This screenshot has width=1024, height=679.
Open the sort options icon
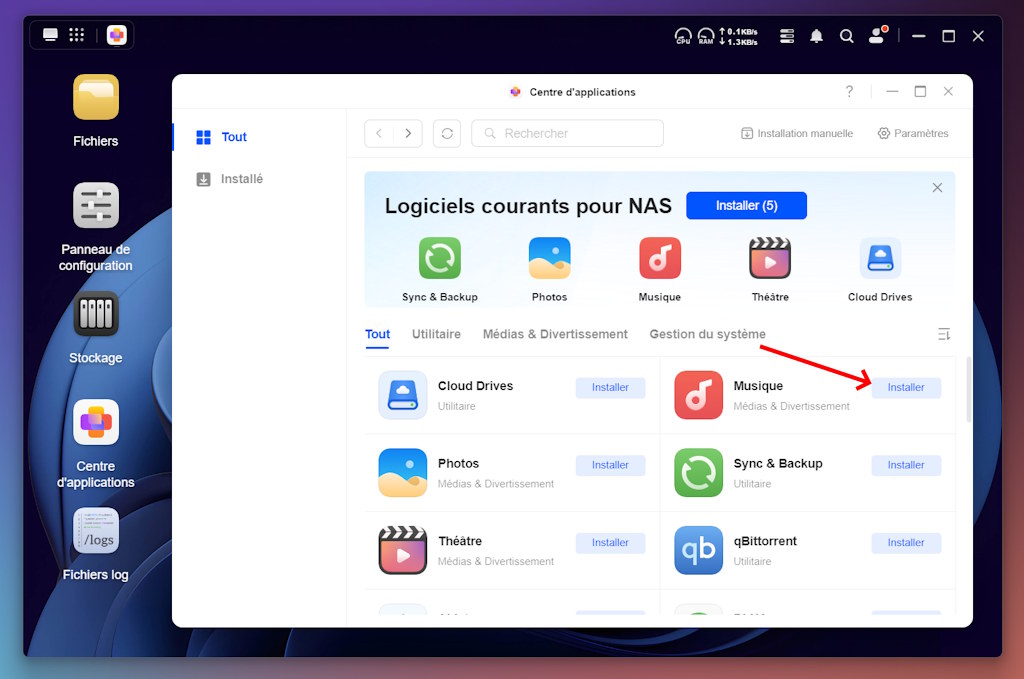(x=944, y=334)
